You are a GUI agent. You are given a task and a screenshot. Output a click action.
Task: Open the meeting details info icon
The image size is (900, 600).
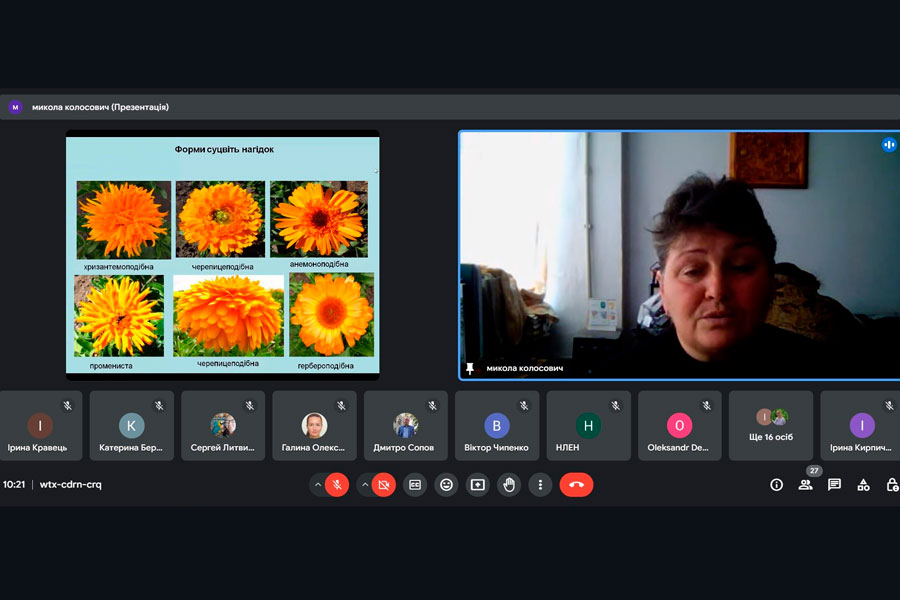click(776, 485)
